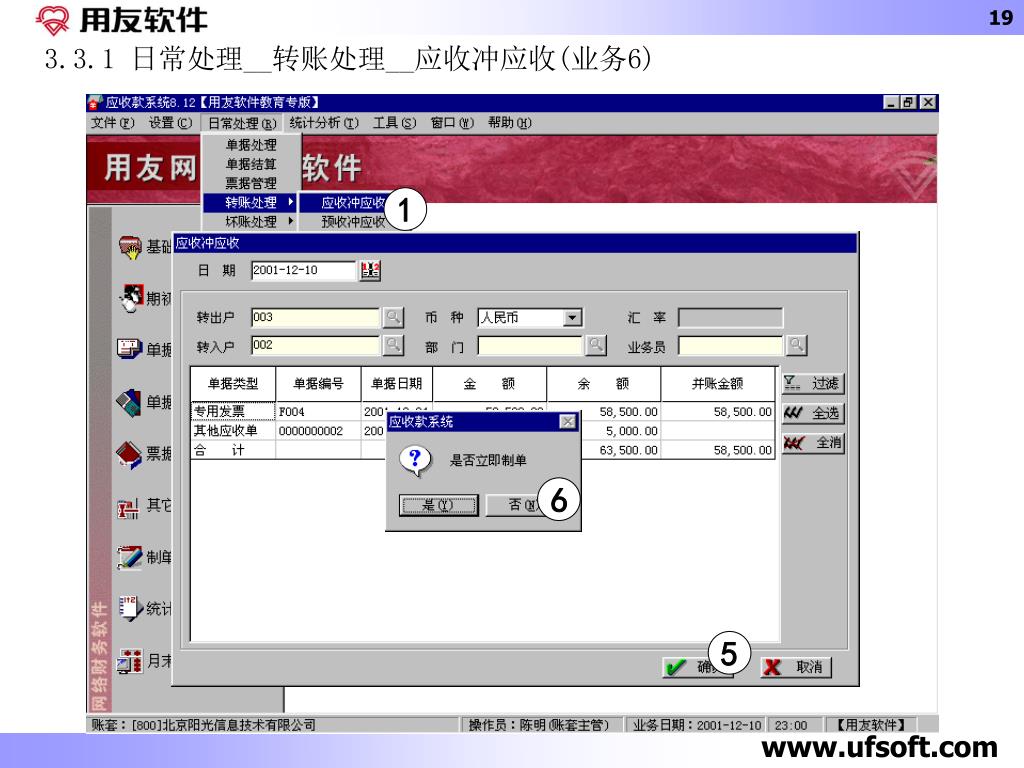Open the 帮助(H) menu

pos(509,123)
